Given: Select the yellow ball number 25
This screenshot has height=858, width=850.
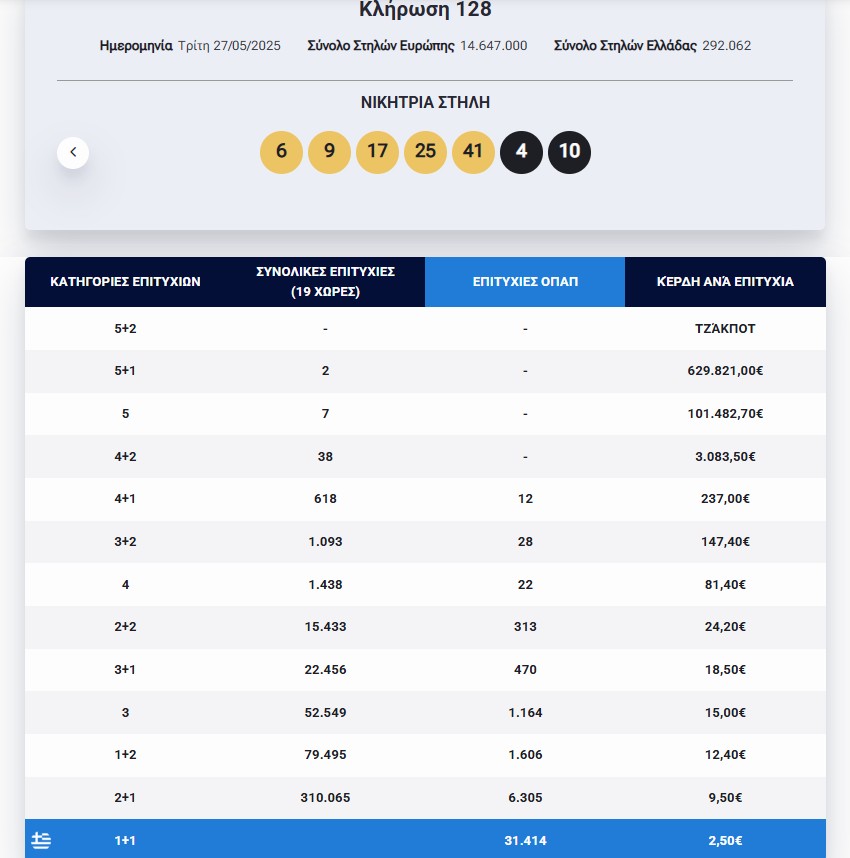Looking at the screenshot, I should pos(425,152).
